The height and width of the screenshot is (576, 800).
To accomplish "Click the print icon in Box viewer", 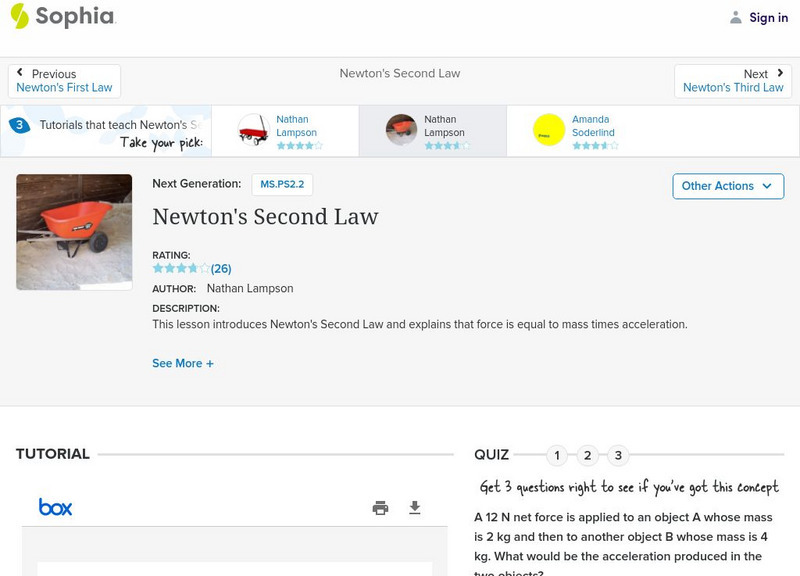I will 380,508.
